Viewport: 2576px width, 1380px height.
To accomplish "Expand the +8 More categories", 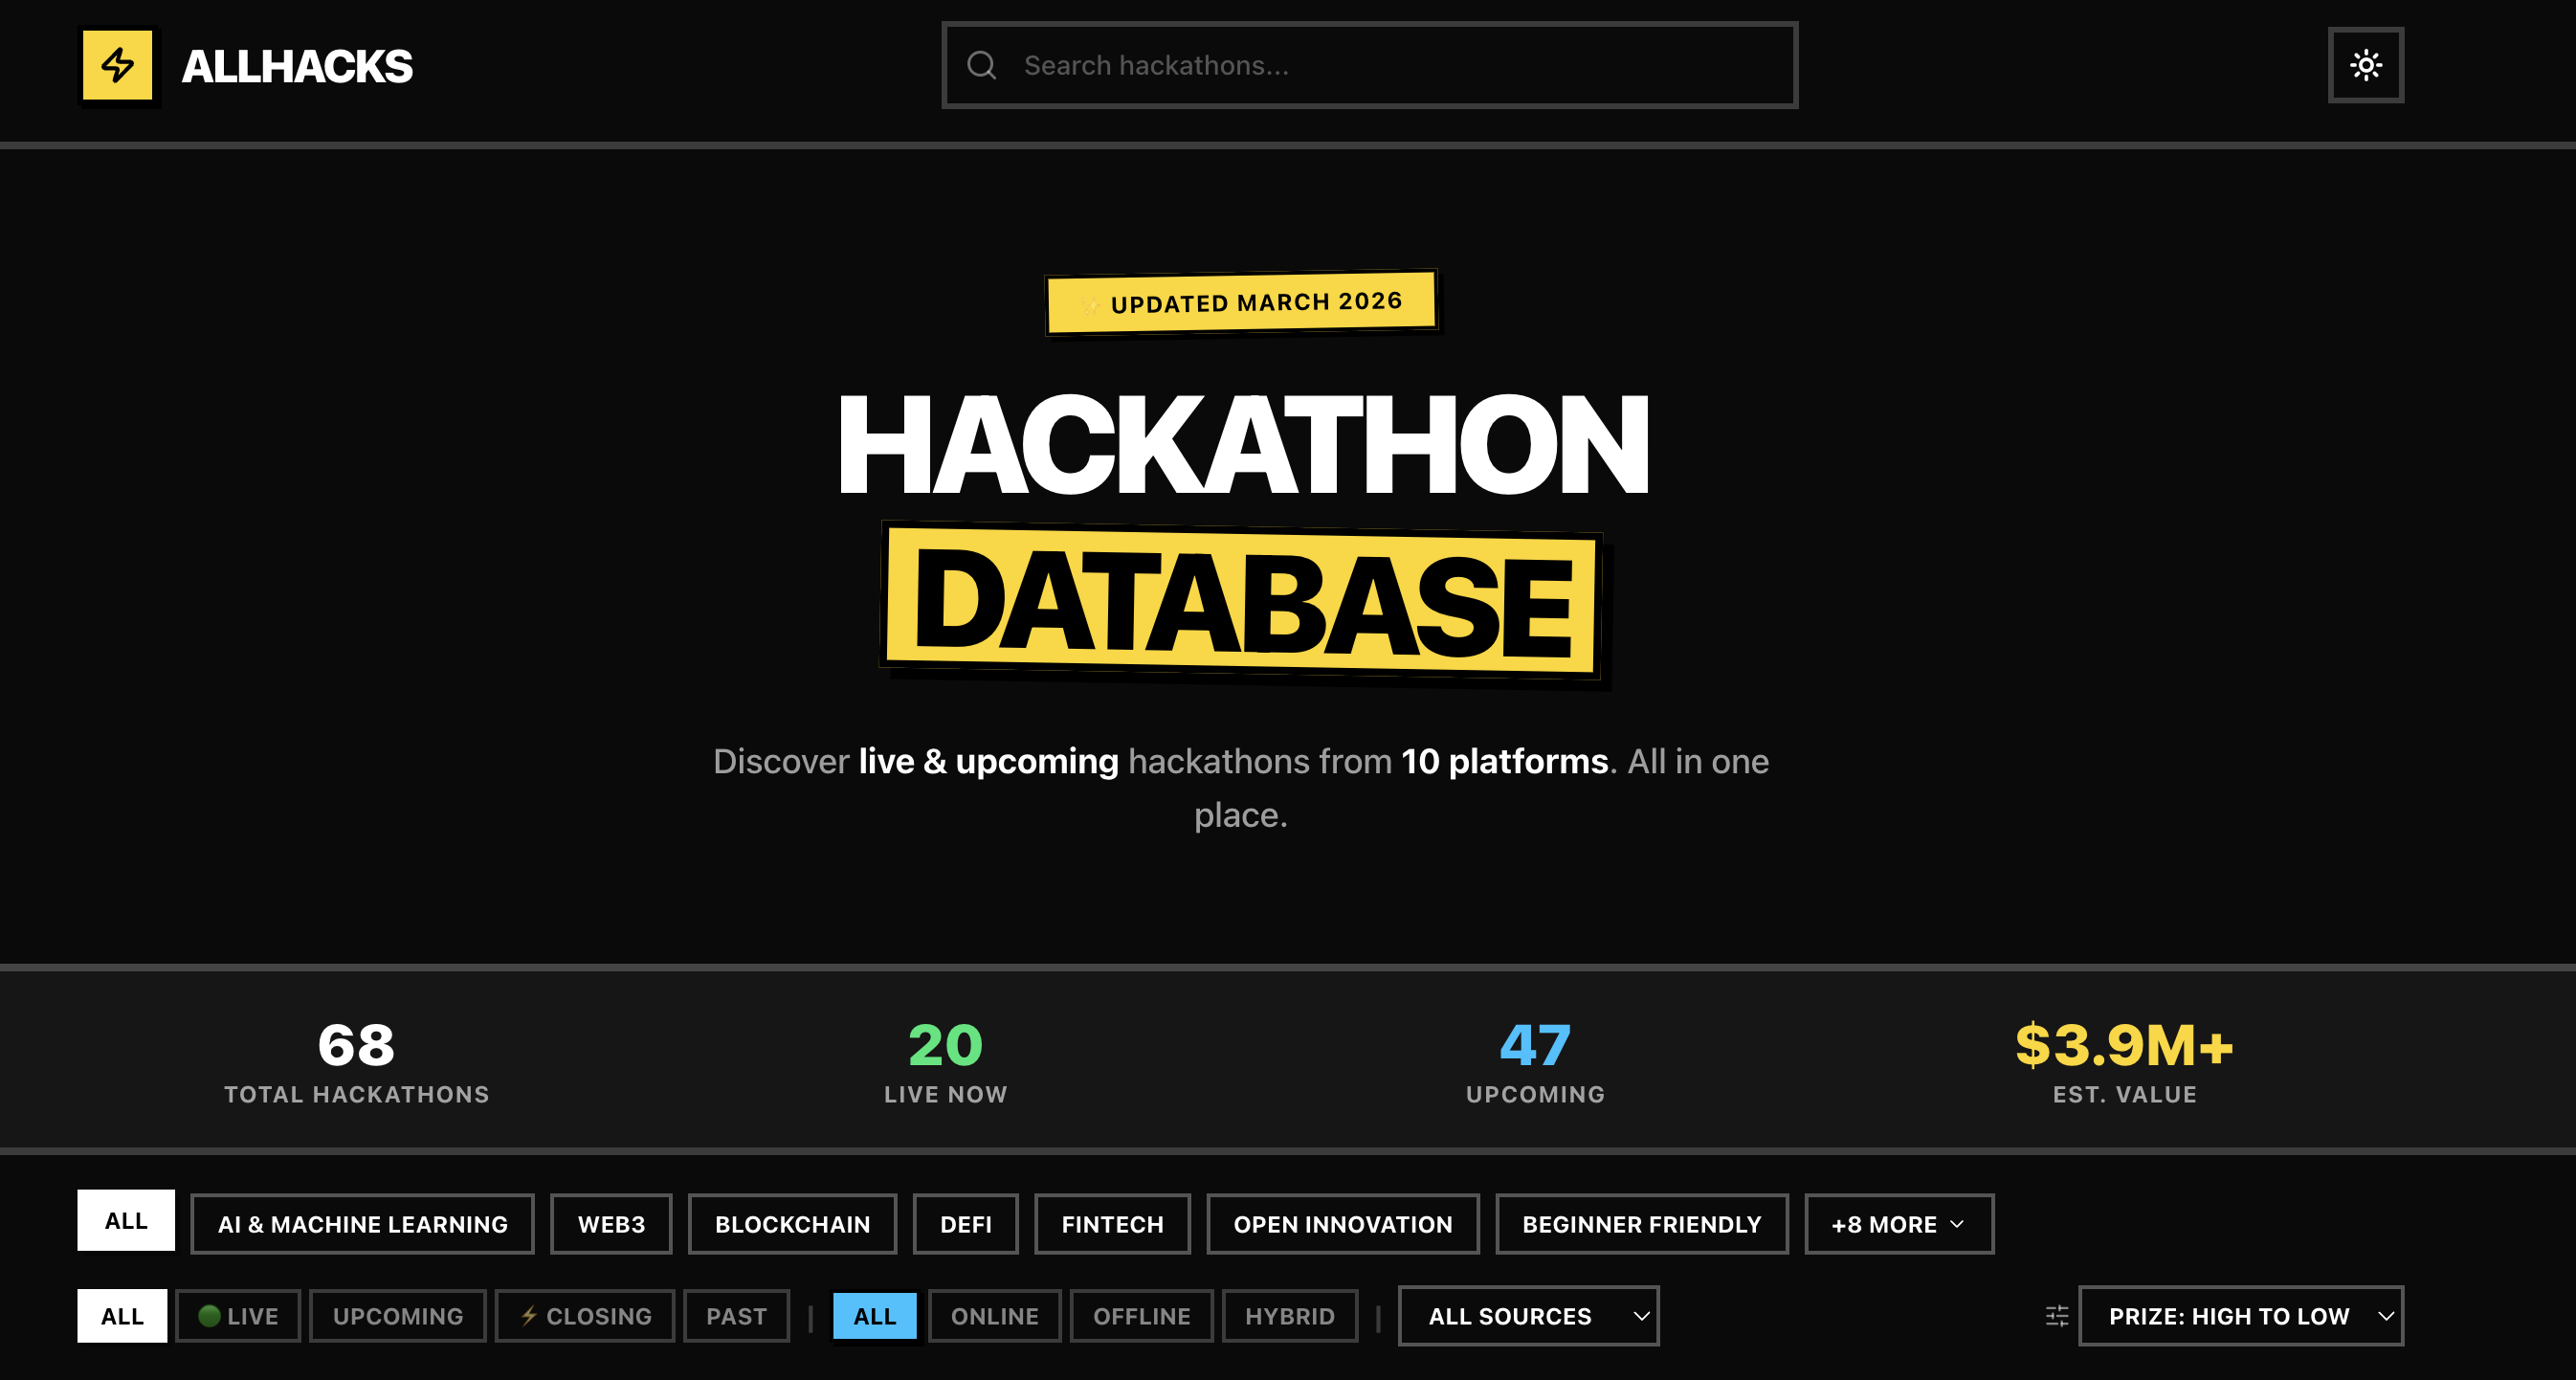I will pyautogui.click(x=1898, y=1224).
